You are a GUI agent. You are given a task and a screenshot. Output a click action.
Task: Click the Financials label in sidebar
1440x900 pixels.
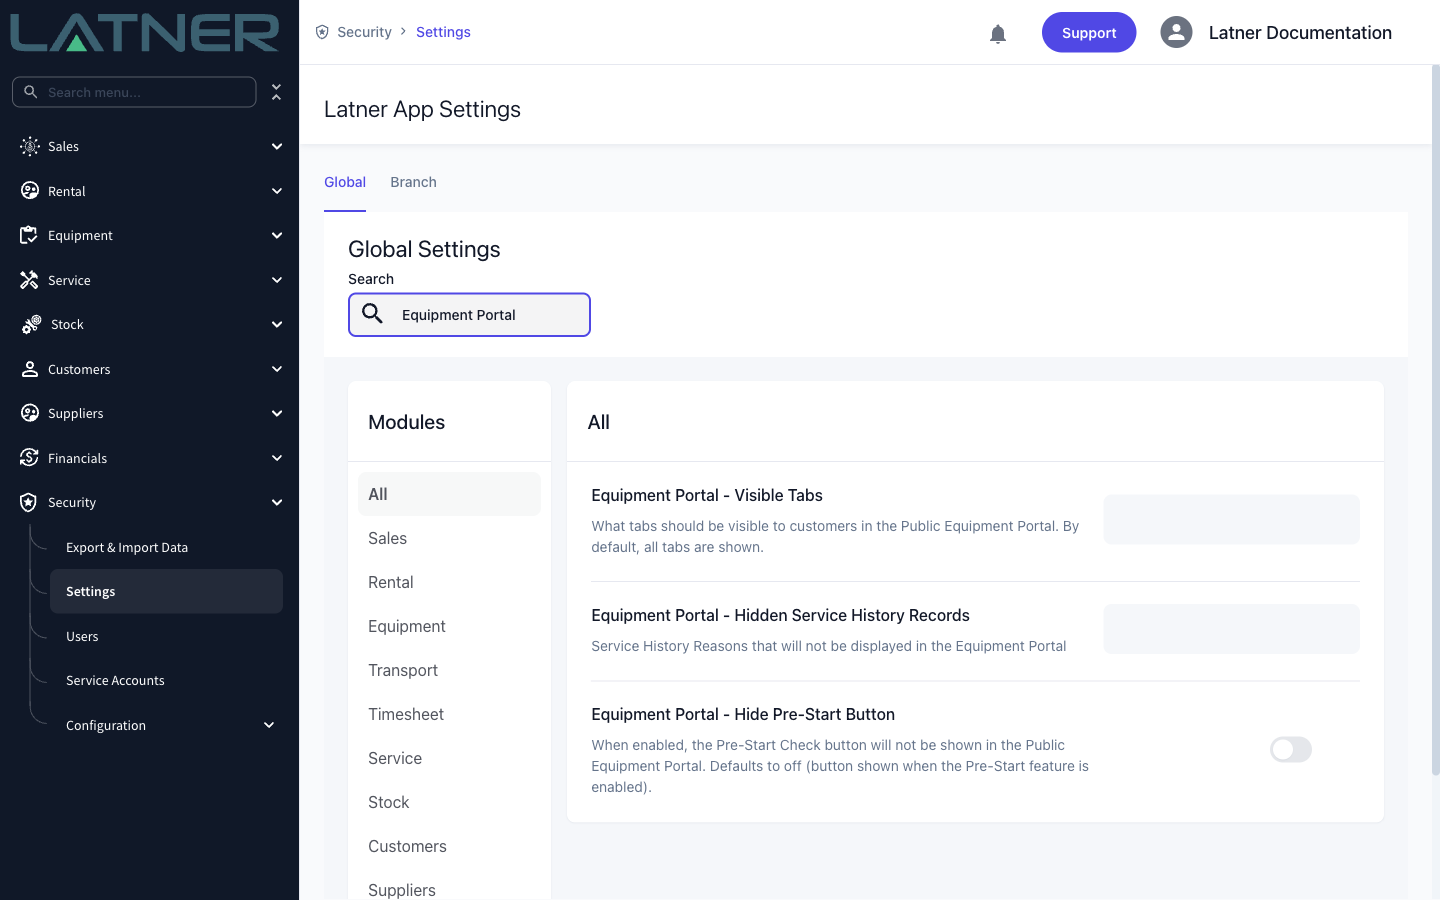pos(77,459)
